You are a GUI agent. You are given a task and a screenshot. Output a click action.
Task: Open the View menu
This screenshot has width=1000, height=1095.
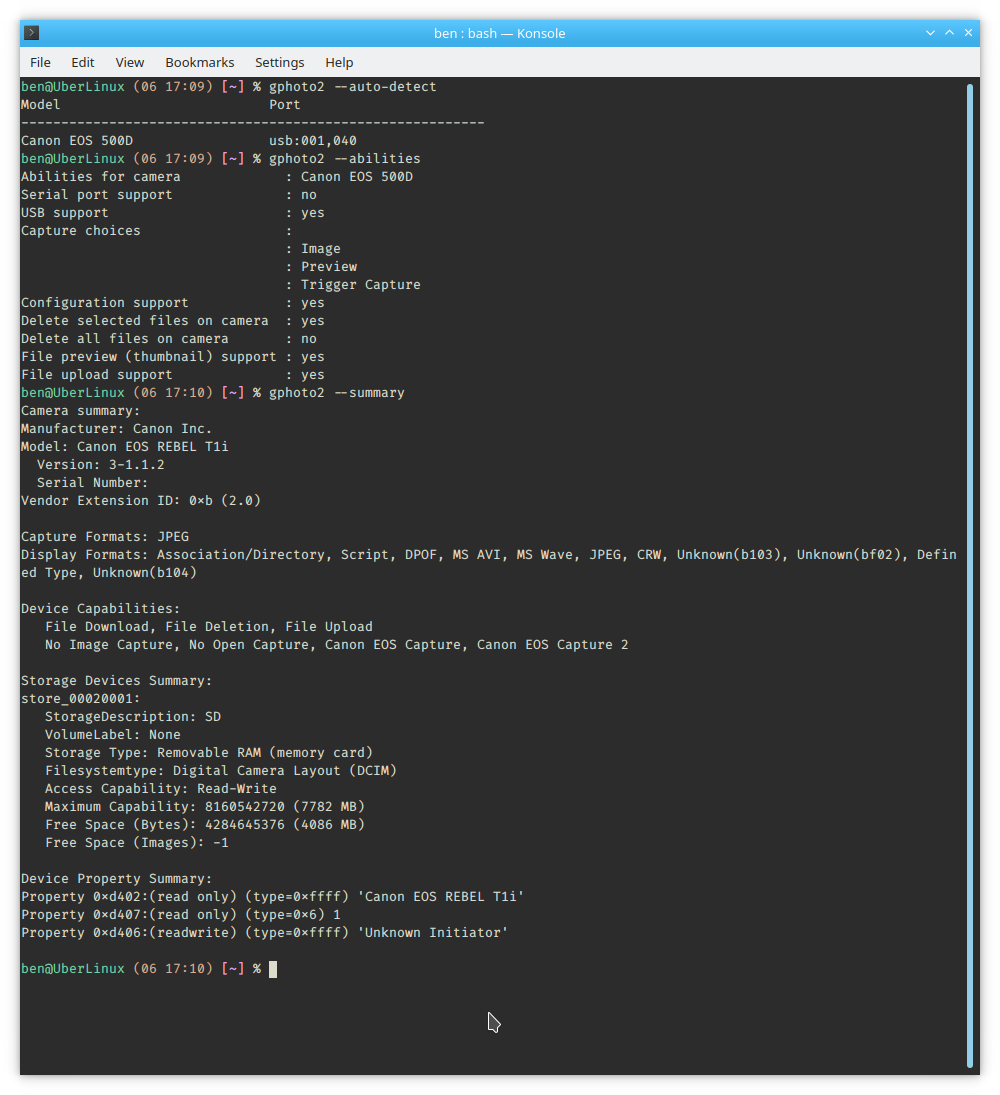[129, 62]
